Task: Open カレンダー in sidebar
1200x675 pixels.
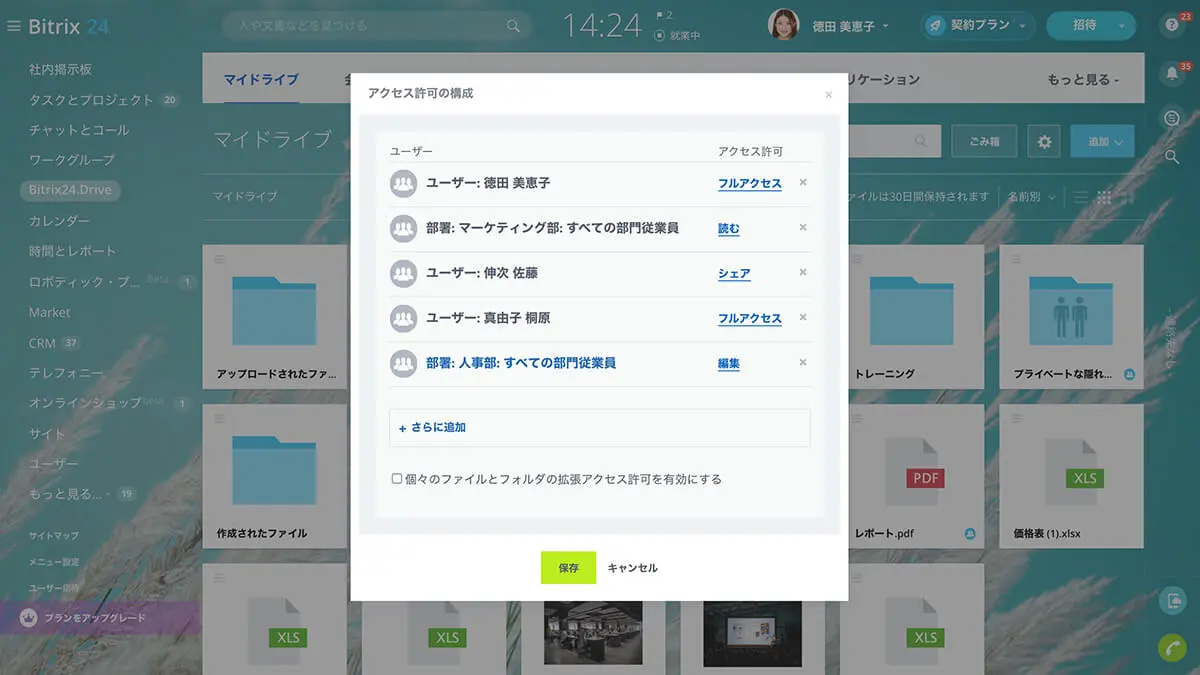Action: pos(59,220)
